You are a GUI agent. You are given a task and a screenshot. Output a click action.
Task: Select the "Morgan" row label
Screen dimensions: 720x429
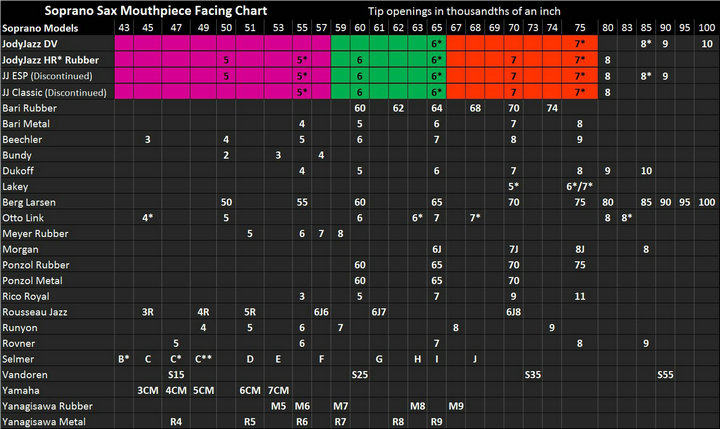pos(21,249)
